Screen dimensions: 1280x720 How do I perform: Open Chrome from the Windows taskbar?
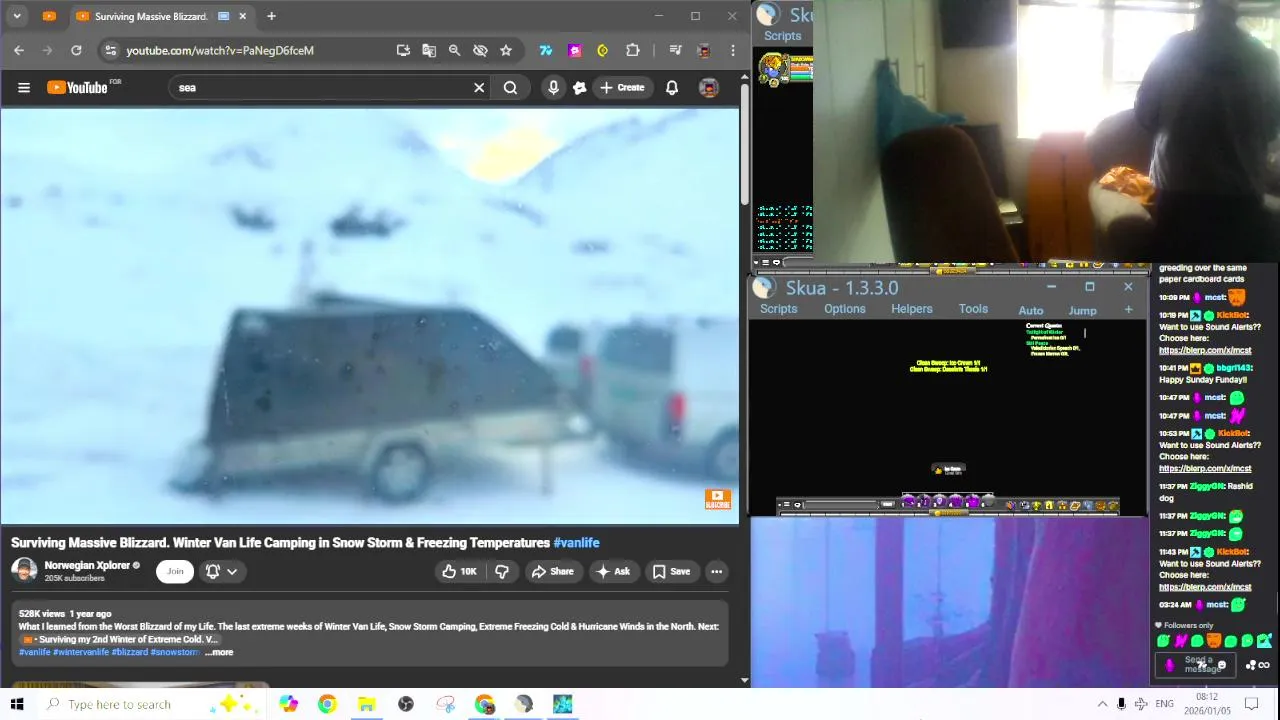[x=327, y=704]
